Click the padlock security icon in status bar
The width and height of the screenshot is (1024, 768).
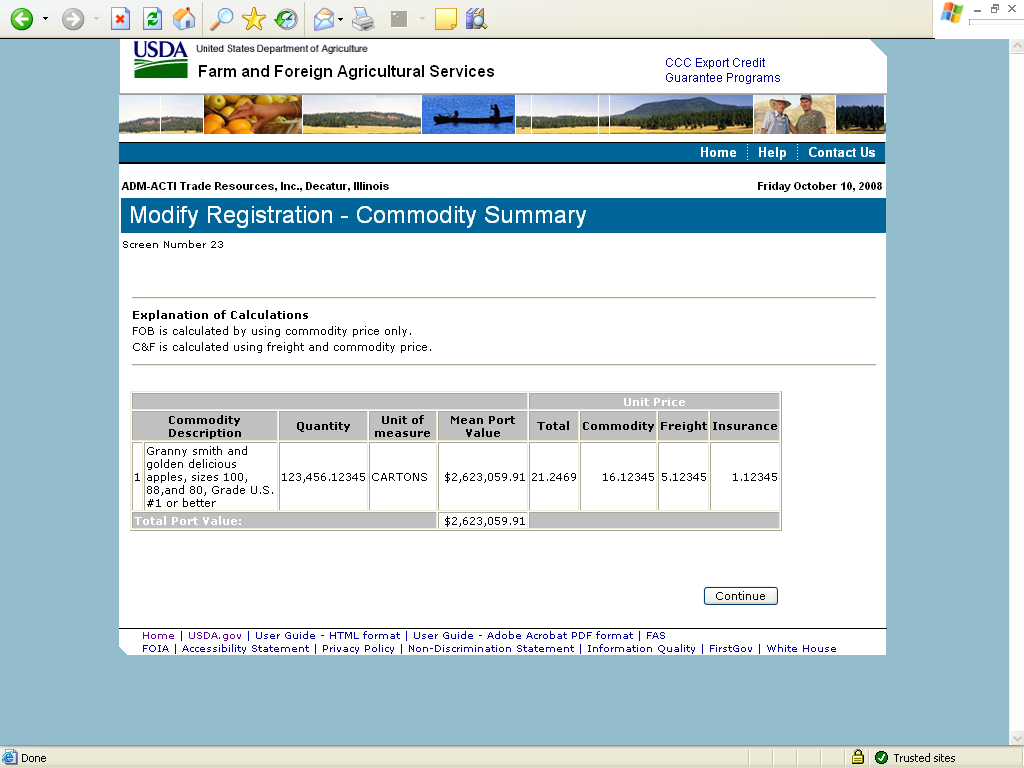point(858,757)
